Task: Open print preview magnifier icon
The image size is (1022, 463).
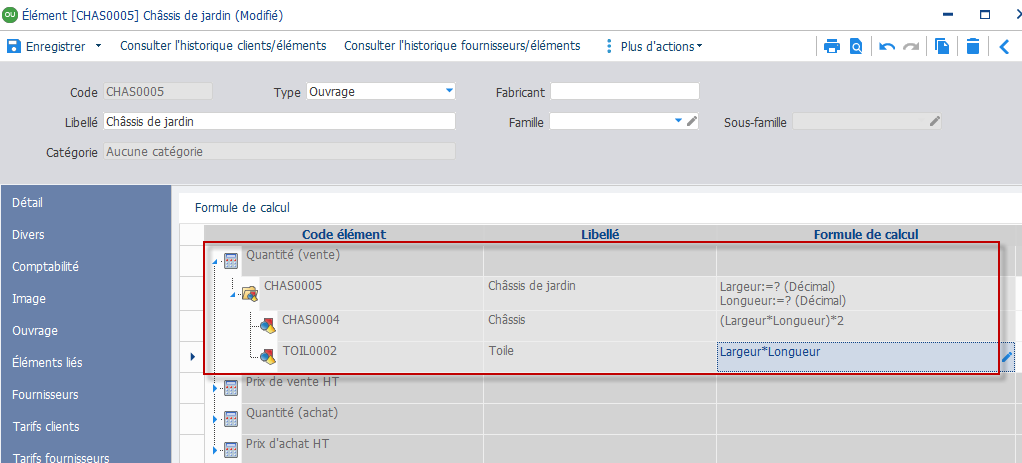Action: coord(856,46)
